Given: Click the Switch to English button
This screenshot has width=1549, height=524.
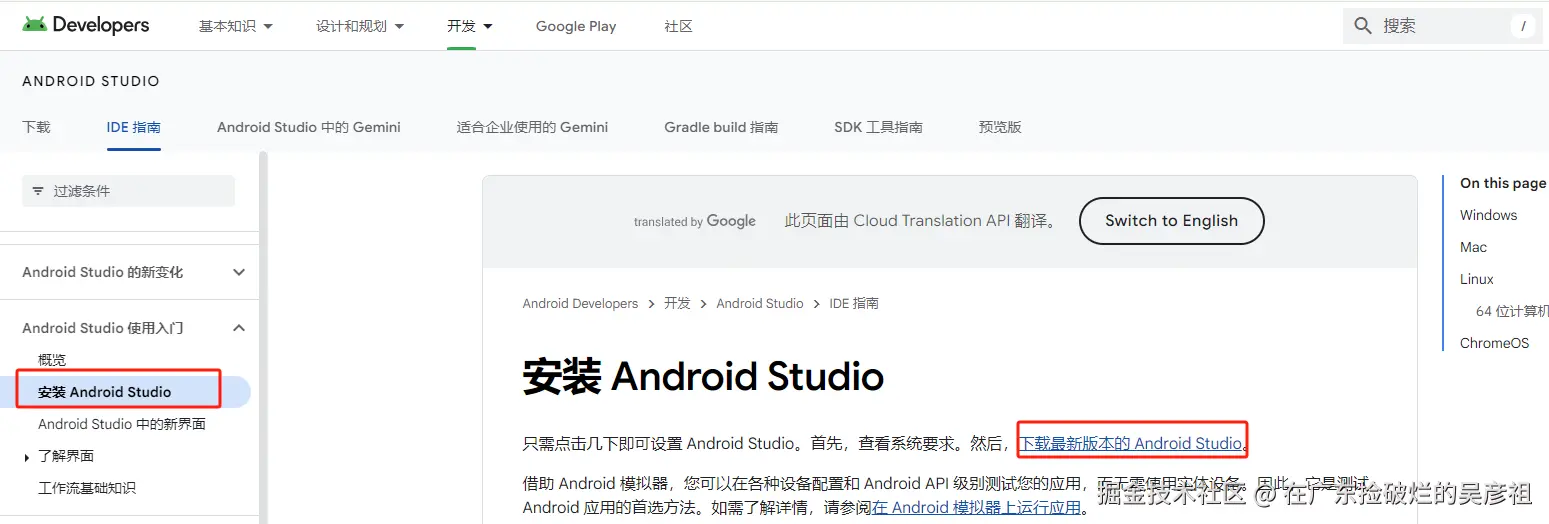Looking at the screenshot, I should point(1172,221).
